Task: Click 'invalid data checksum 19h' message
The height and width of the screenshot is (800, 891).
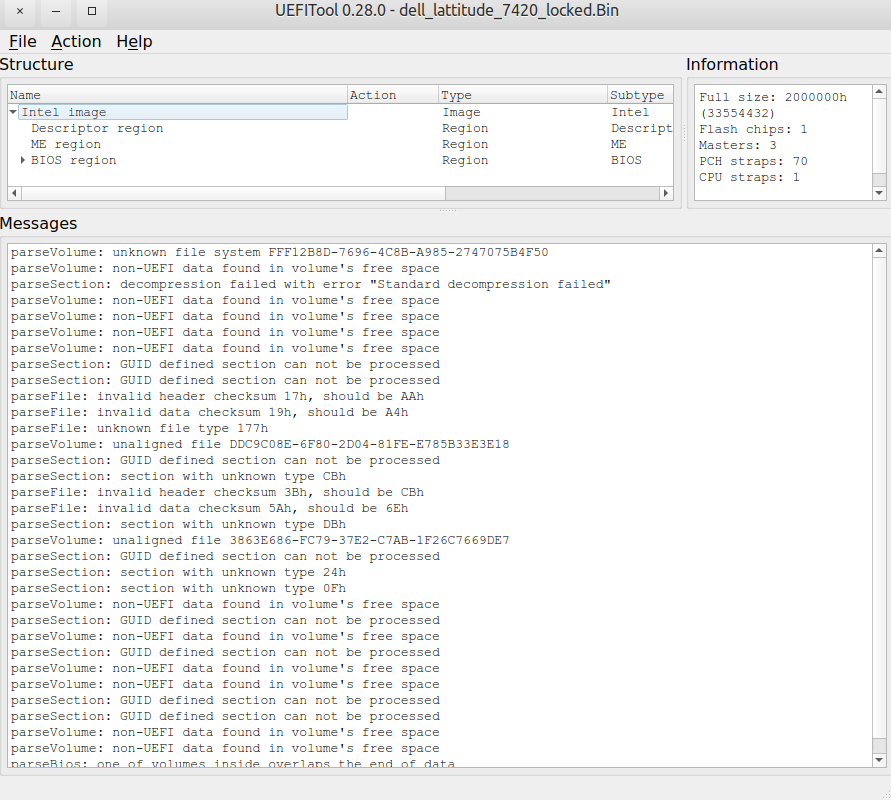Action: click(209, 412)
